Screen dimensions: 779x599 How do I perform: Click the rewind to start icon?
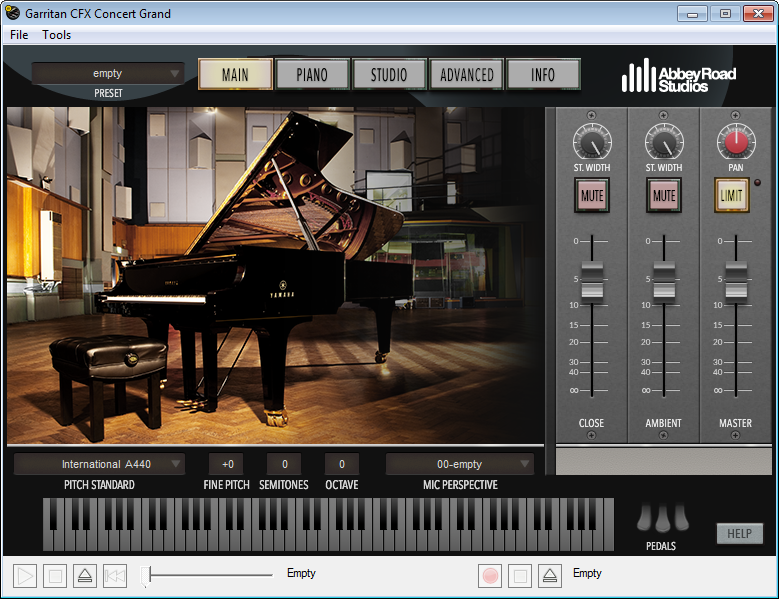[115, 576]
